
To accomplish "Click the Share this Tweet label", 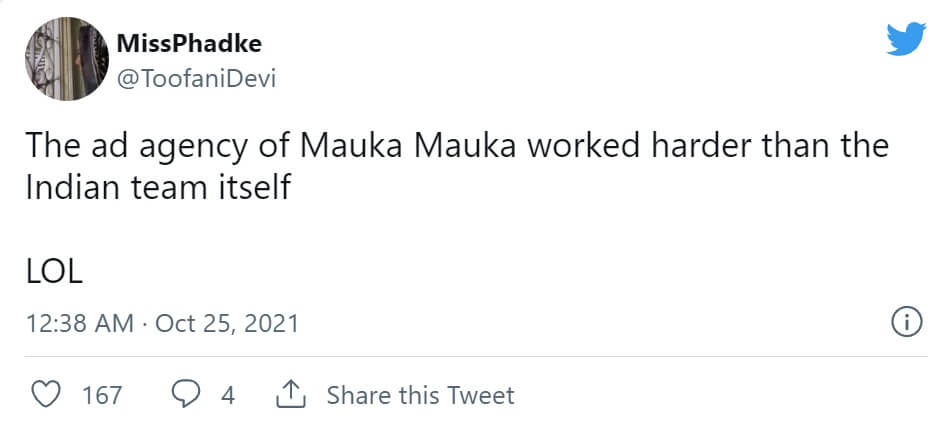I will (420, 395).
